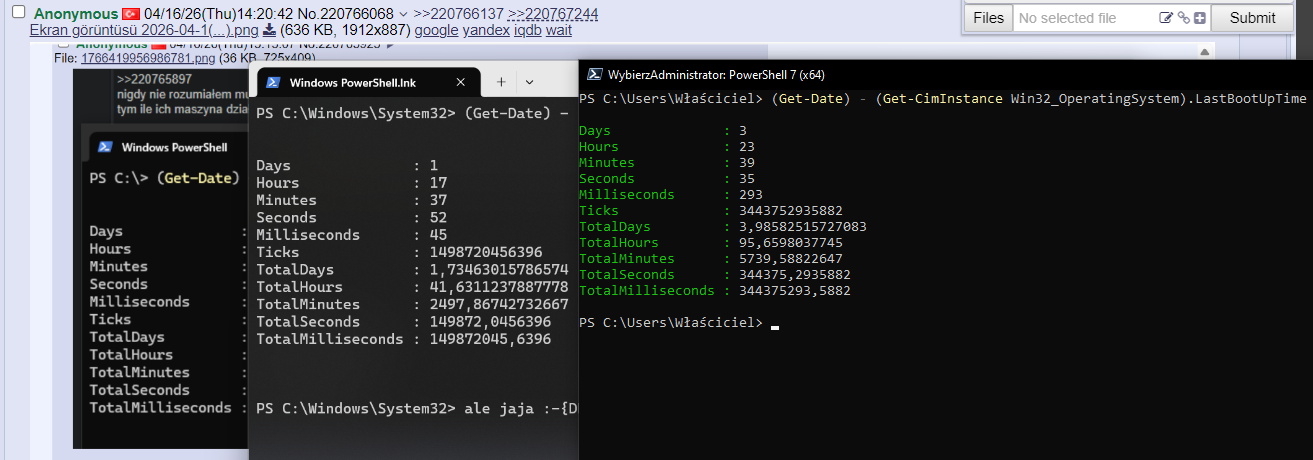
Task: Click the Turkish flag next to Anonymous
Action: (x=131, y=14)
